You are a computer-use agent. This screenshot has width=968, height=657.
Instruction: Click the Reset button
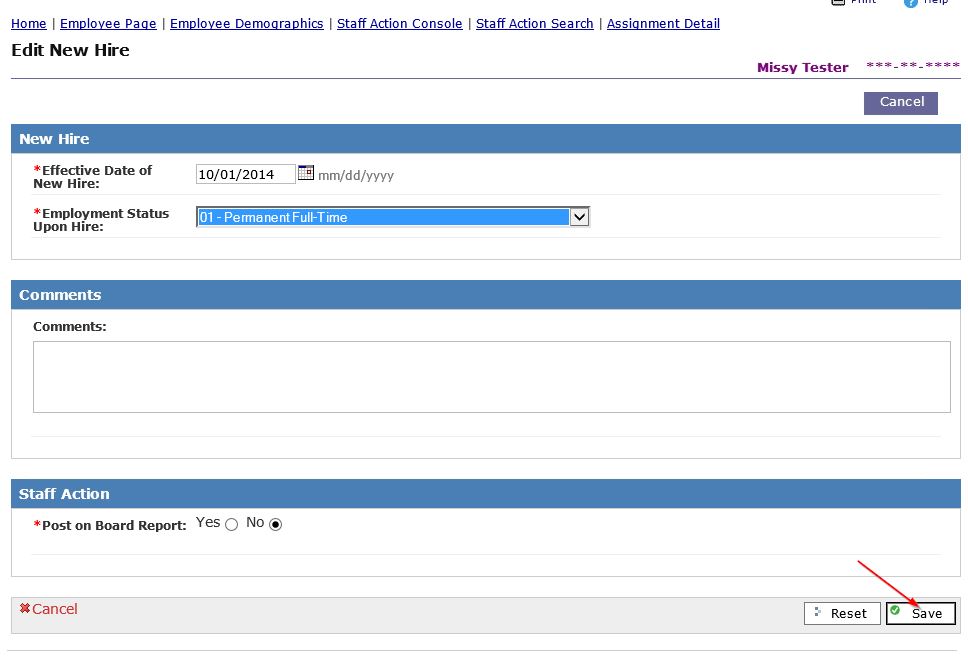(842, 613)
